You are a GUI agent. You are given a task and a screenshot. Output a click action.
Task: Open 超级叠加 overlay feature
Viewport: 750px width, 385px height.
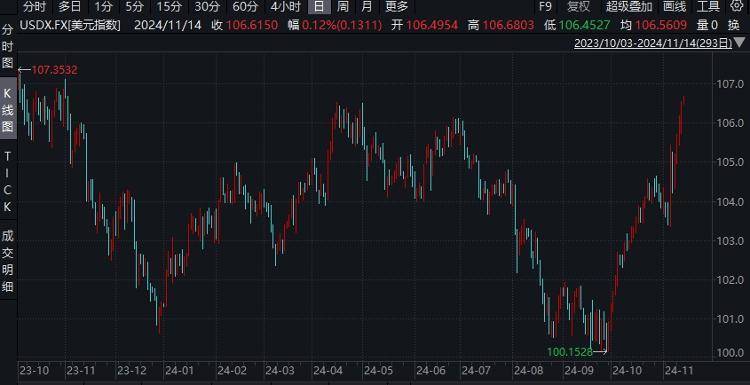(629, 7)
